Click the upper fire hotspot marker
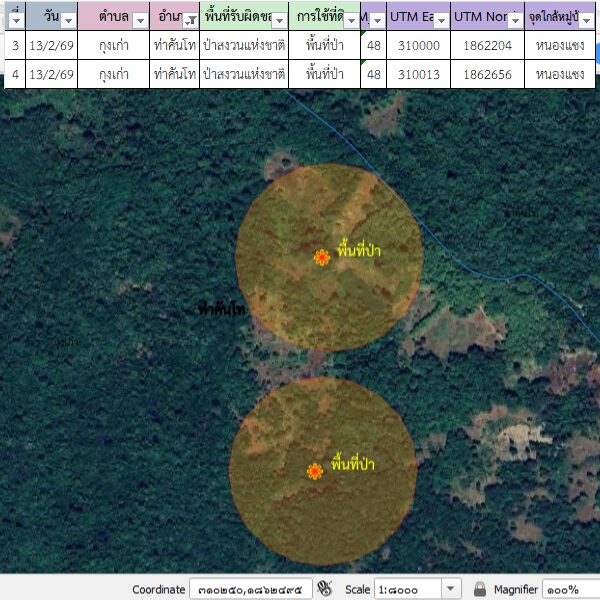Image resolution: width=600 pixels, height=600 pixels. 322,257
